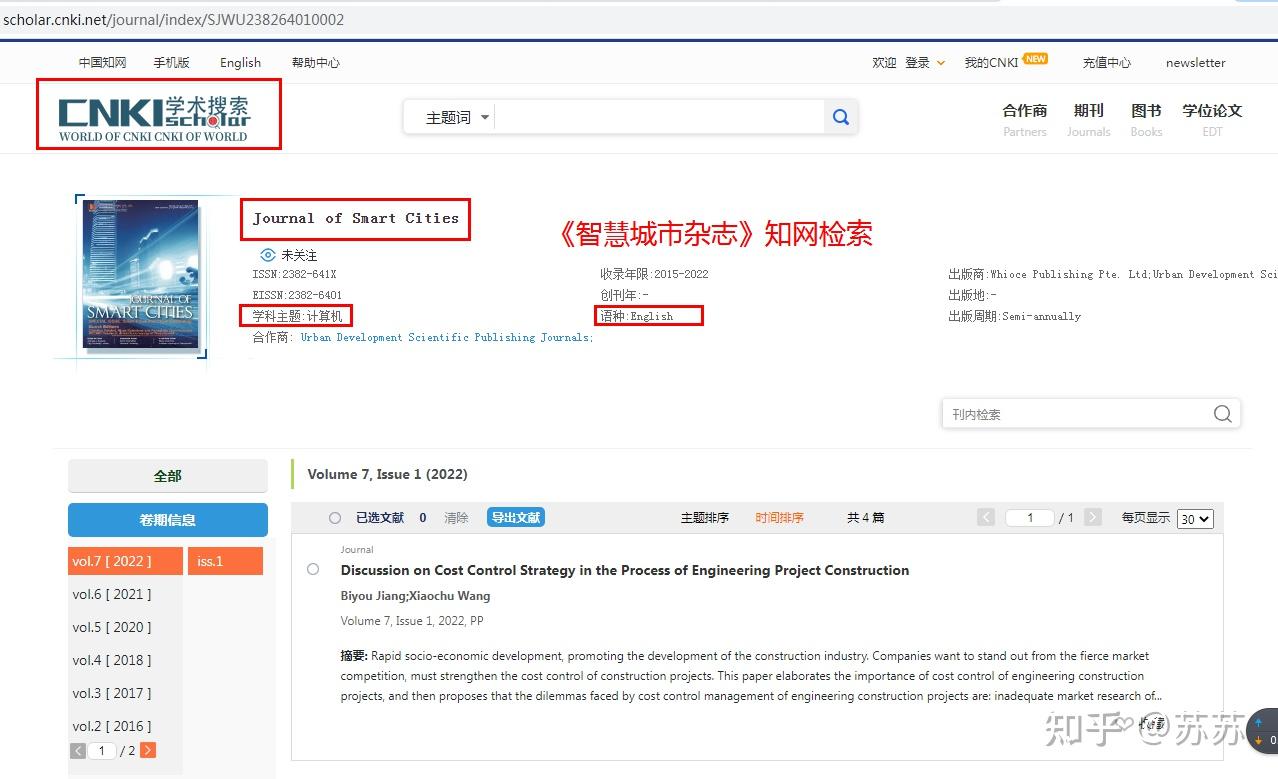Select iss.1 issue

[225, 561]
